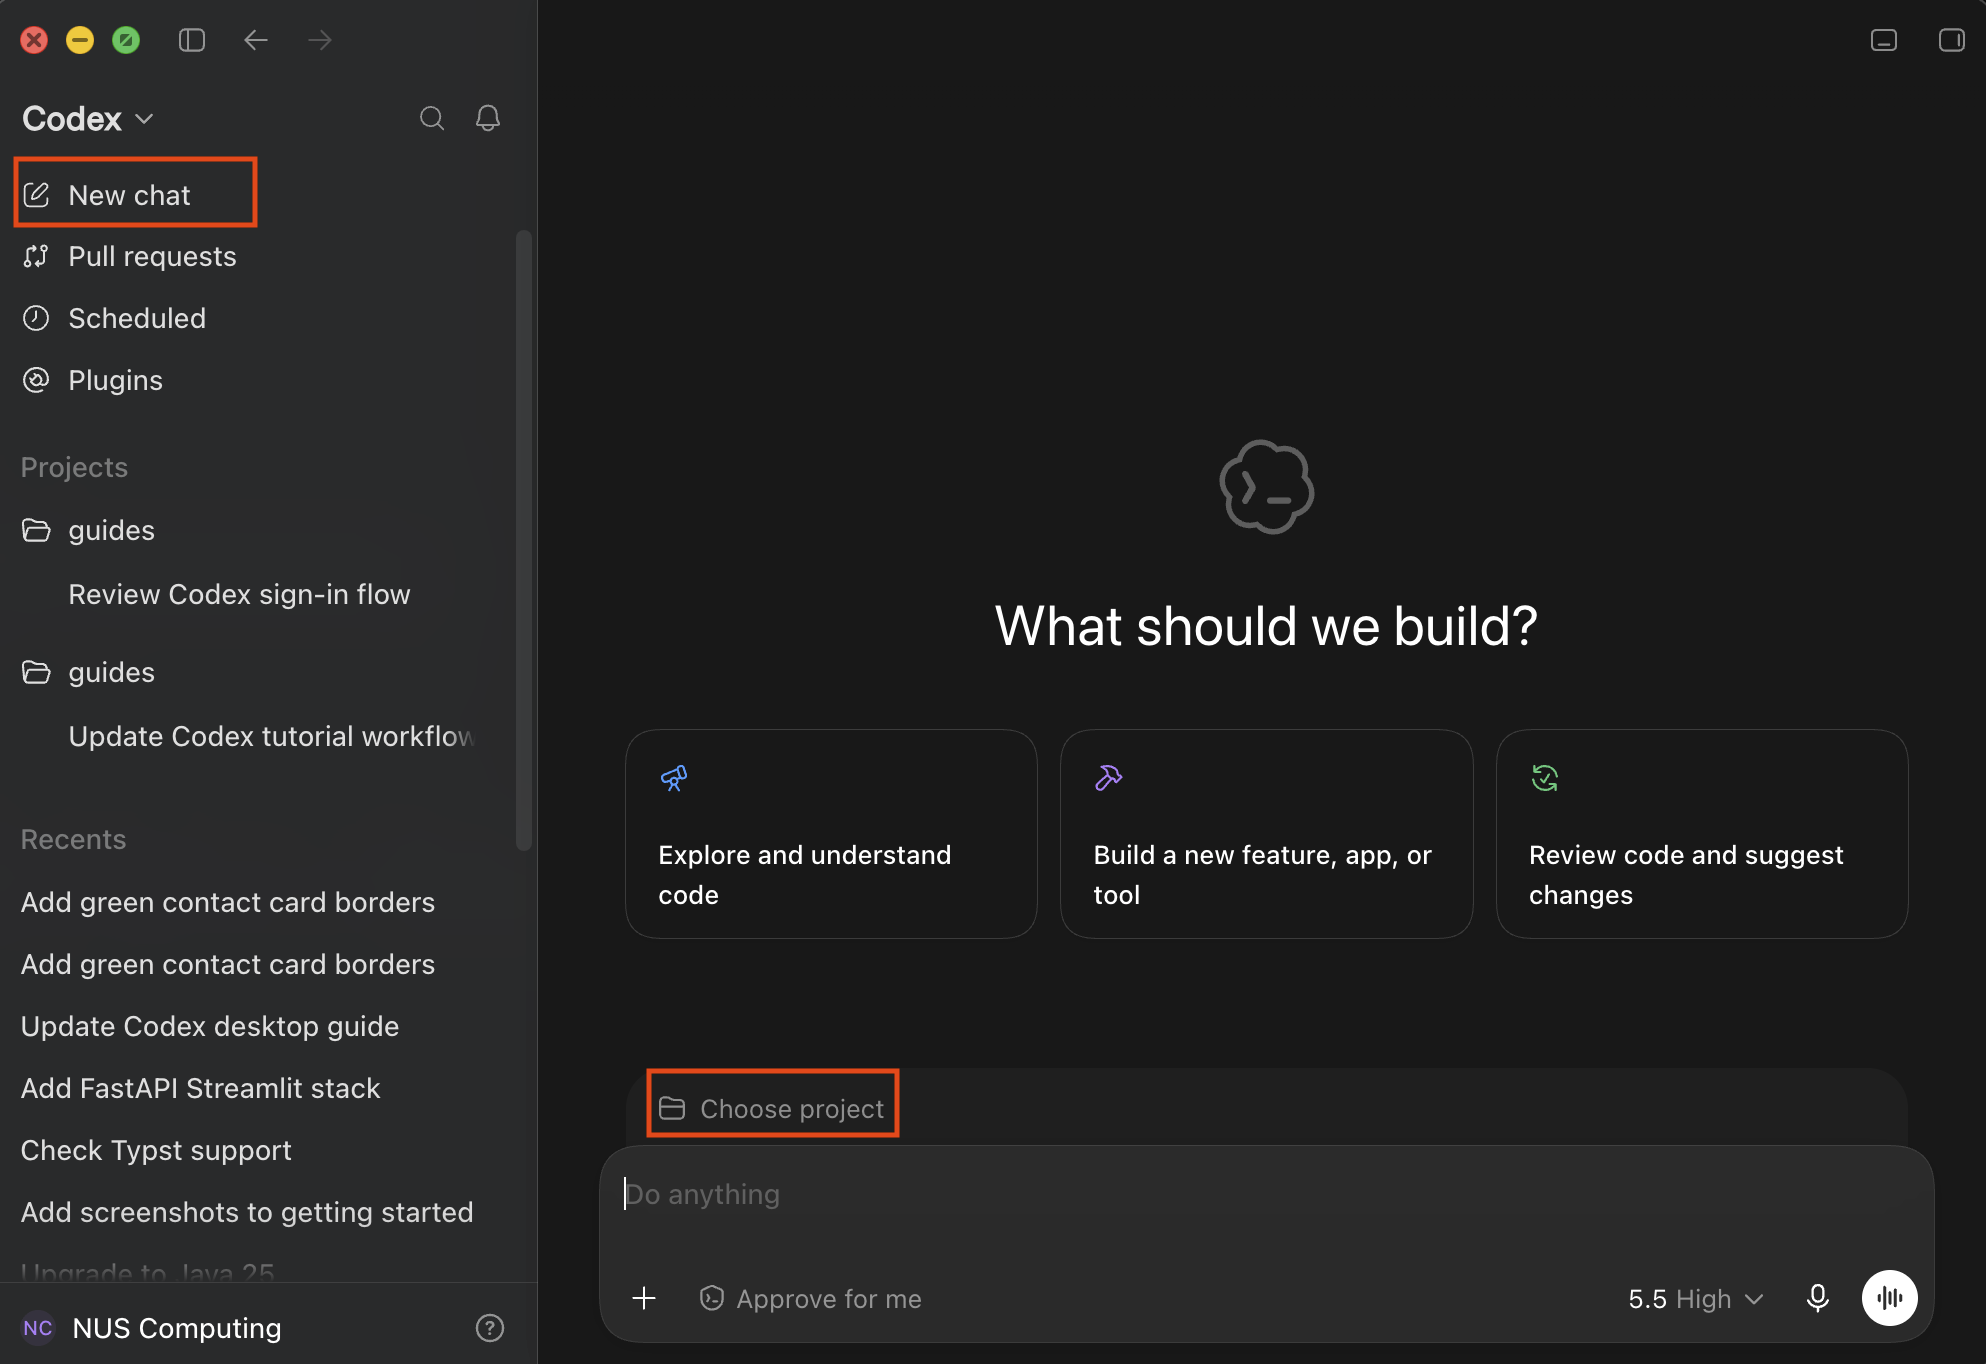Select Review code and suggest changes card
This screenshot has height=1364, width=1986.
1702,834
